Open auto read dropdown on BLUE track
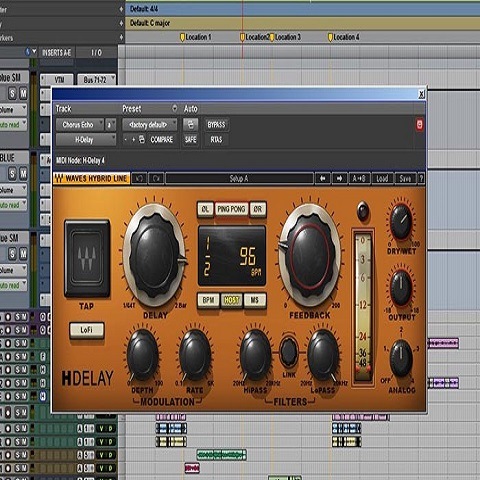 (x=13, y=205)
